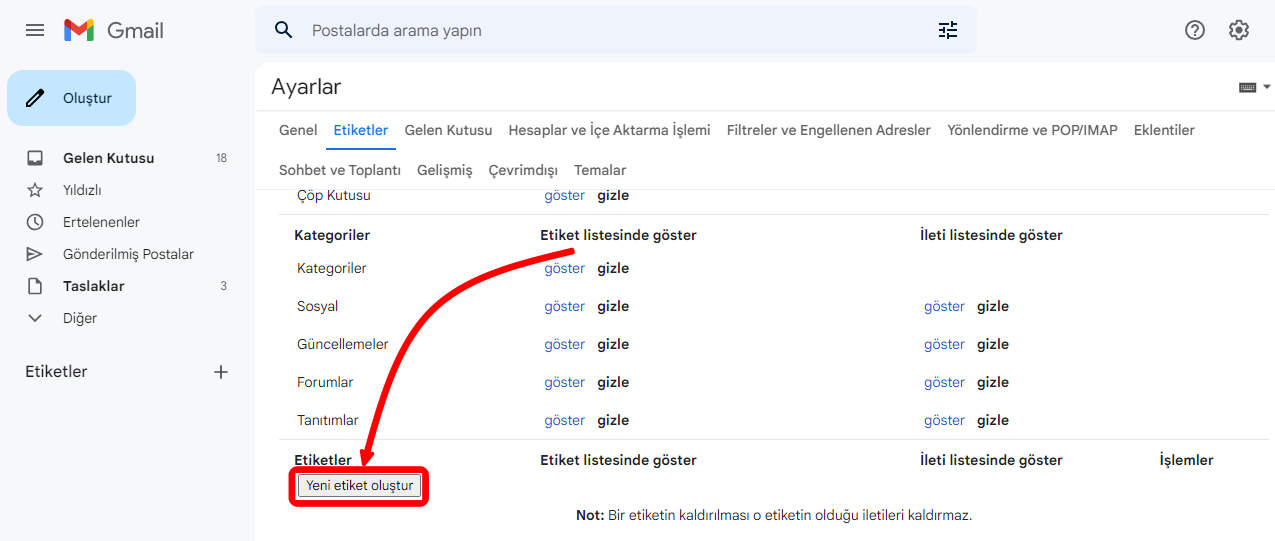
Task: Open the Sohbet ve Toplantı tab
Action: click(x=340, y=170)
